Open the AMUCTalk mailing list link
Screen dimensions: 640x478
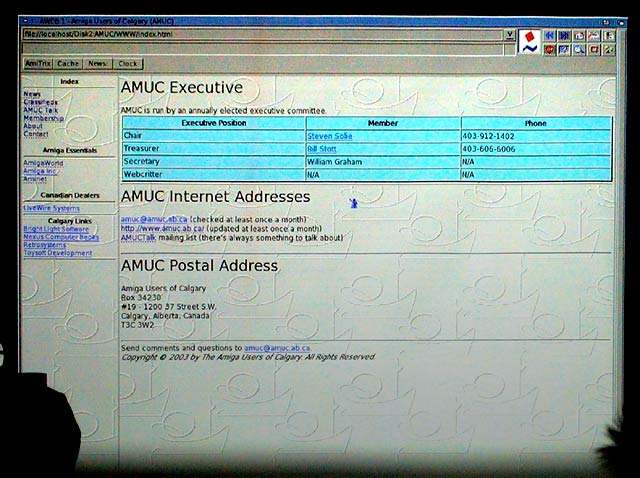139,238
